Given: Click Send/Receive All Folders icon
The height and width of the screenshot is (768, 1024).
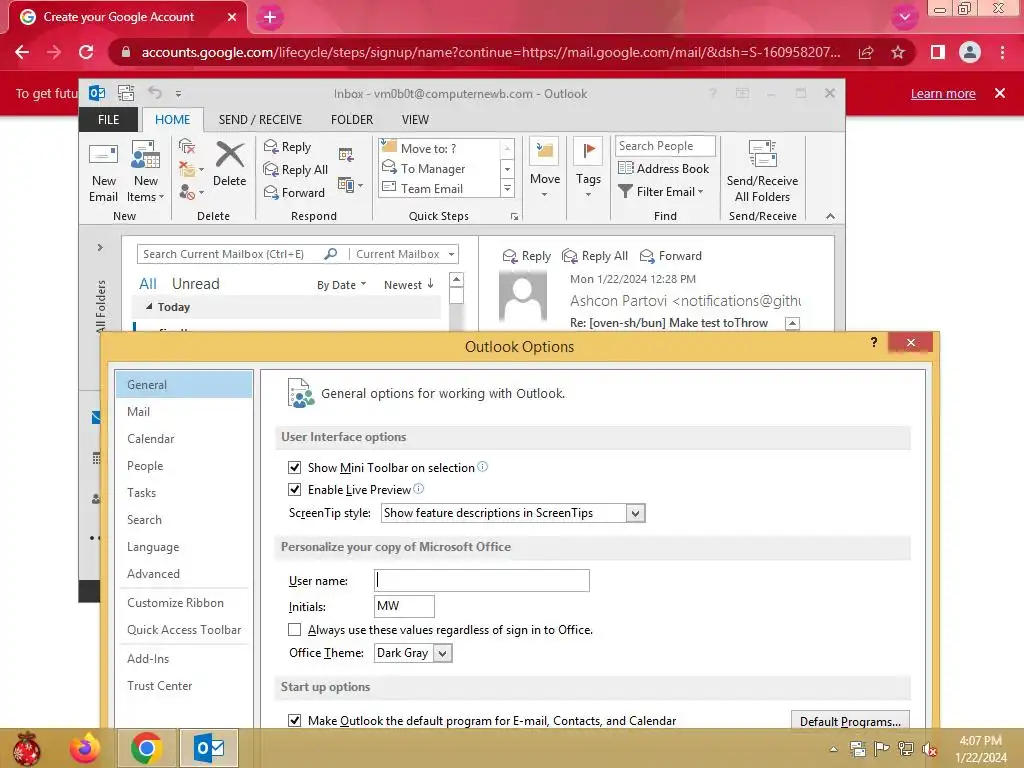Looking at the screenshot, I should coord(762,172).
